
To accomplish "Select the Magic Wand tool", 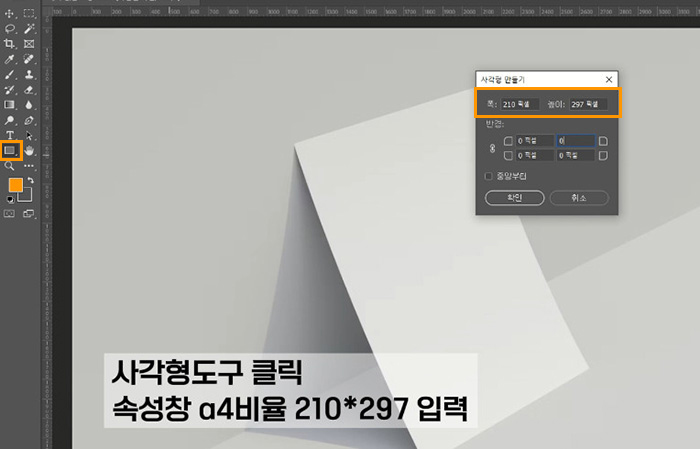I will (x=29, y=29).
